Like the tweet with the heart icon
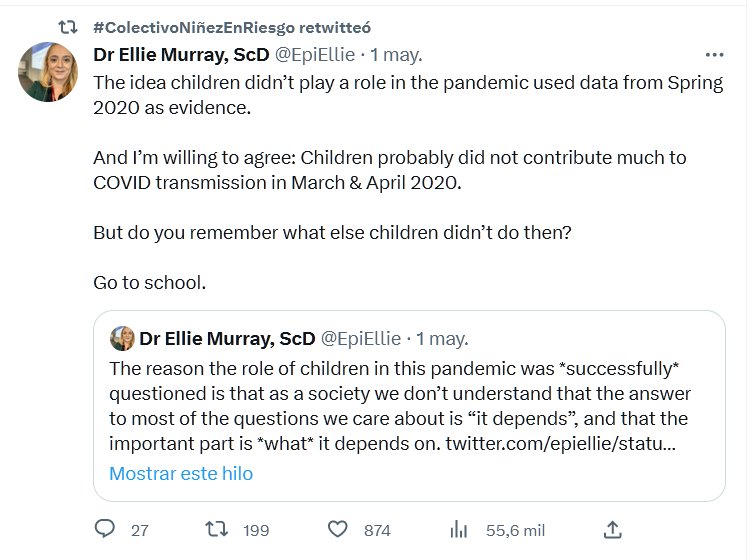 tap(338, 529)
